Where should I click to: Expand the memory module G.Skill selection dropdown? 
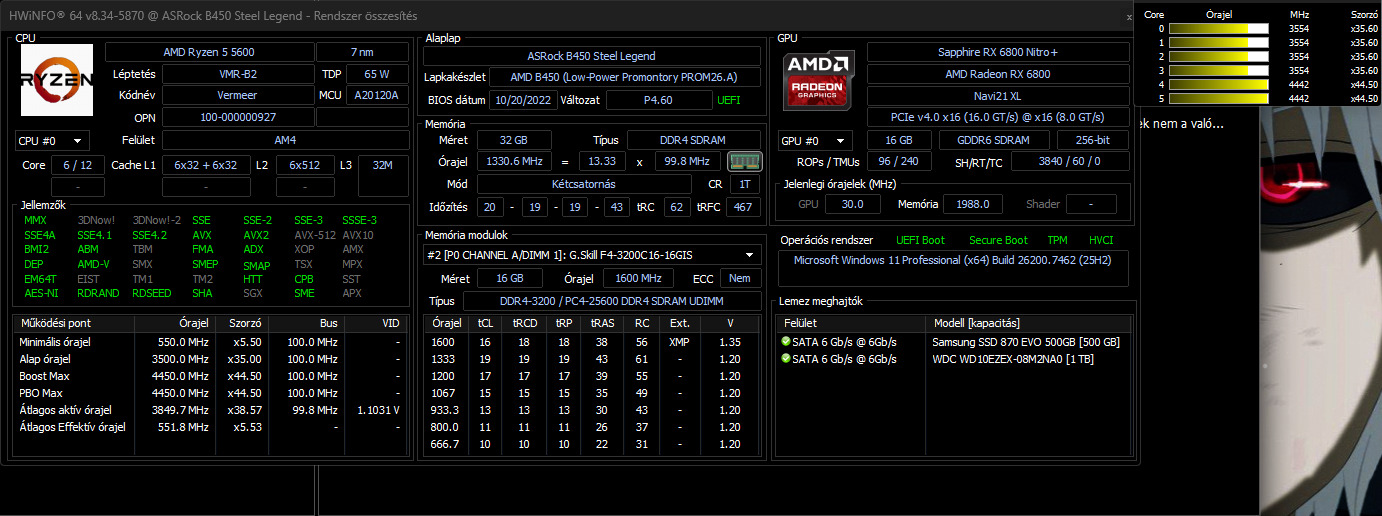592,255
